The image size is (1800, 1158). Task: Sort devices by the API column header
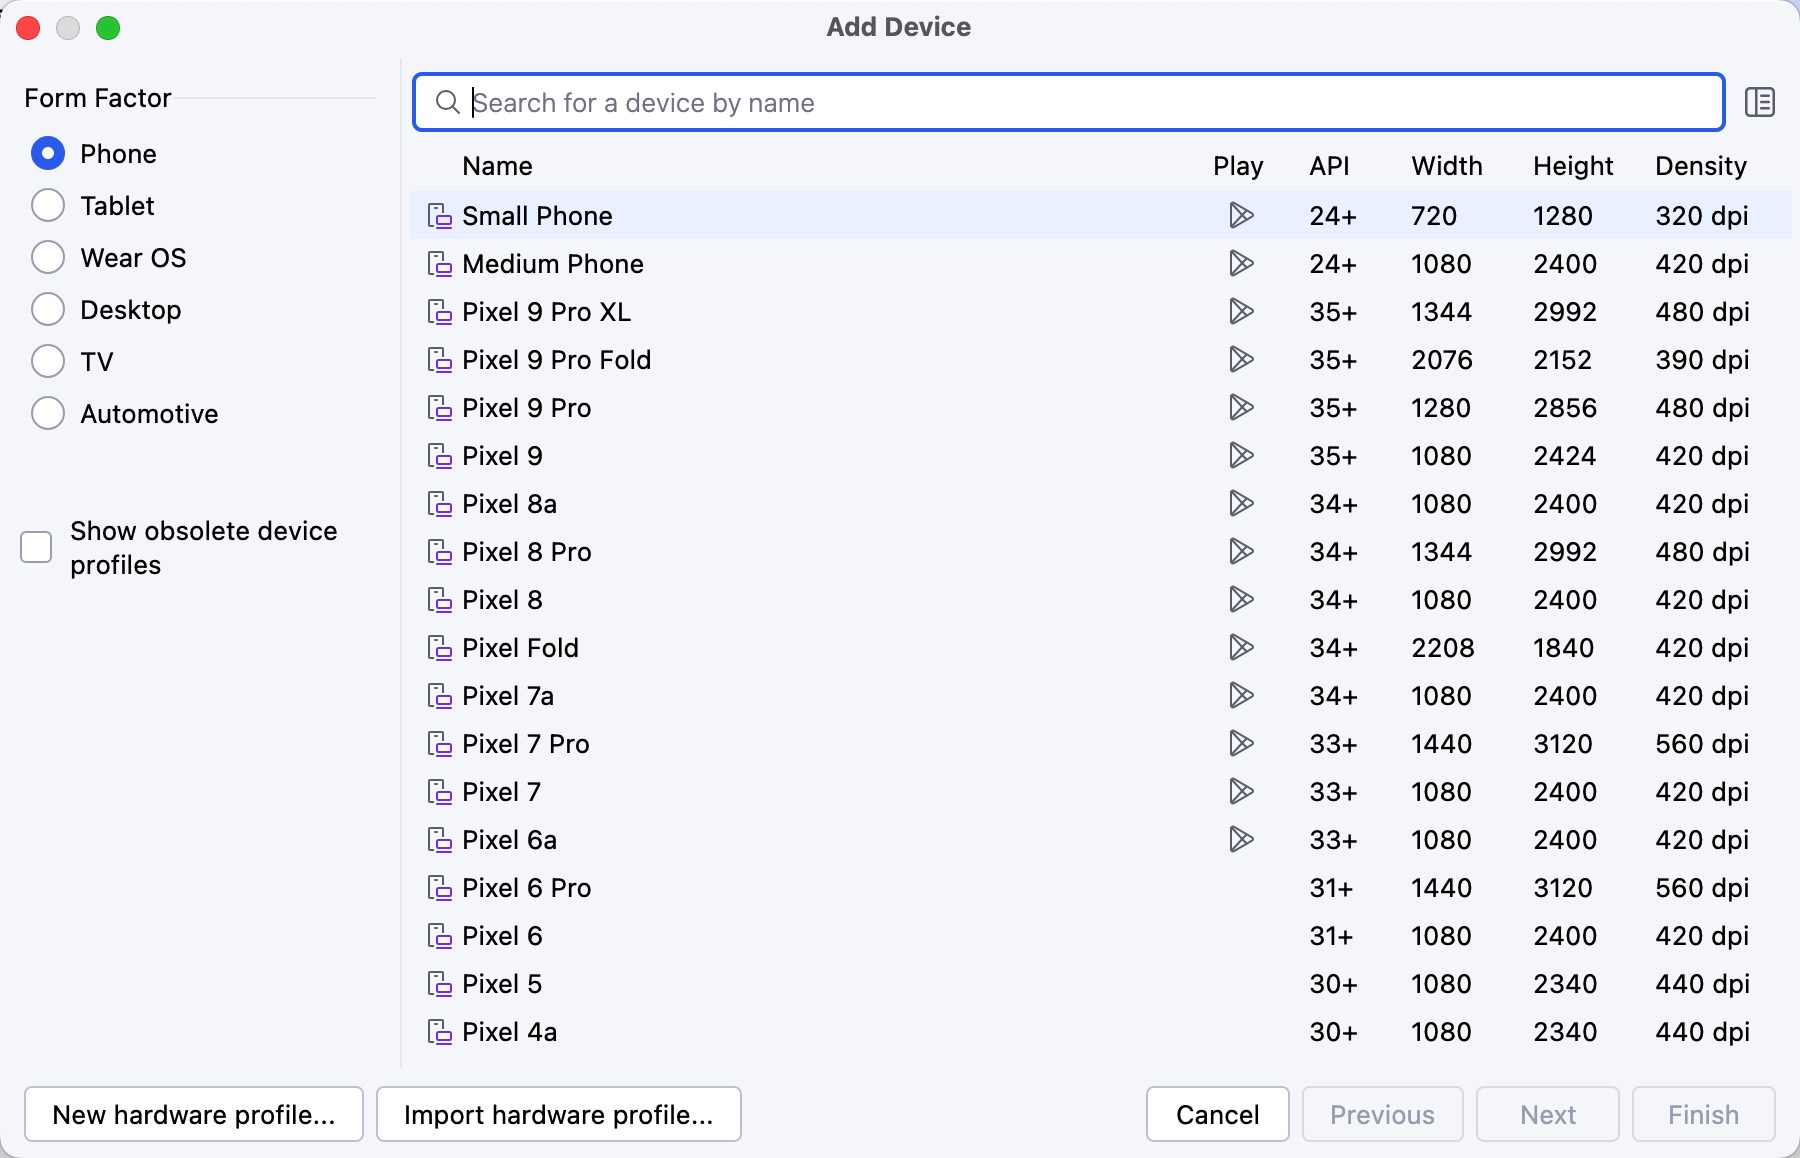(x=1329, y=166)
